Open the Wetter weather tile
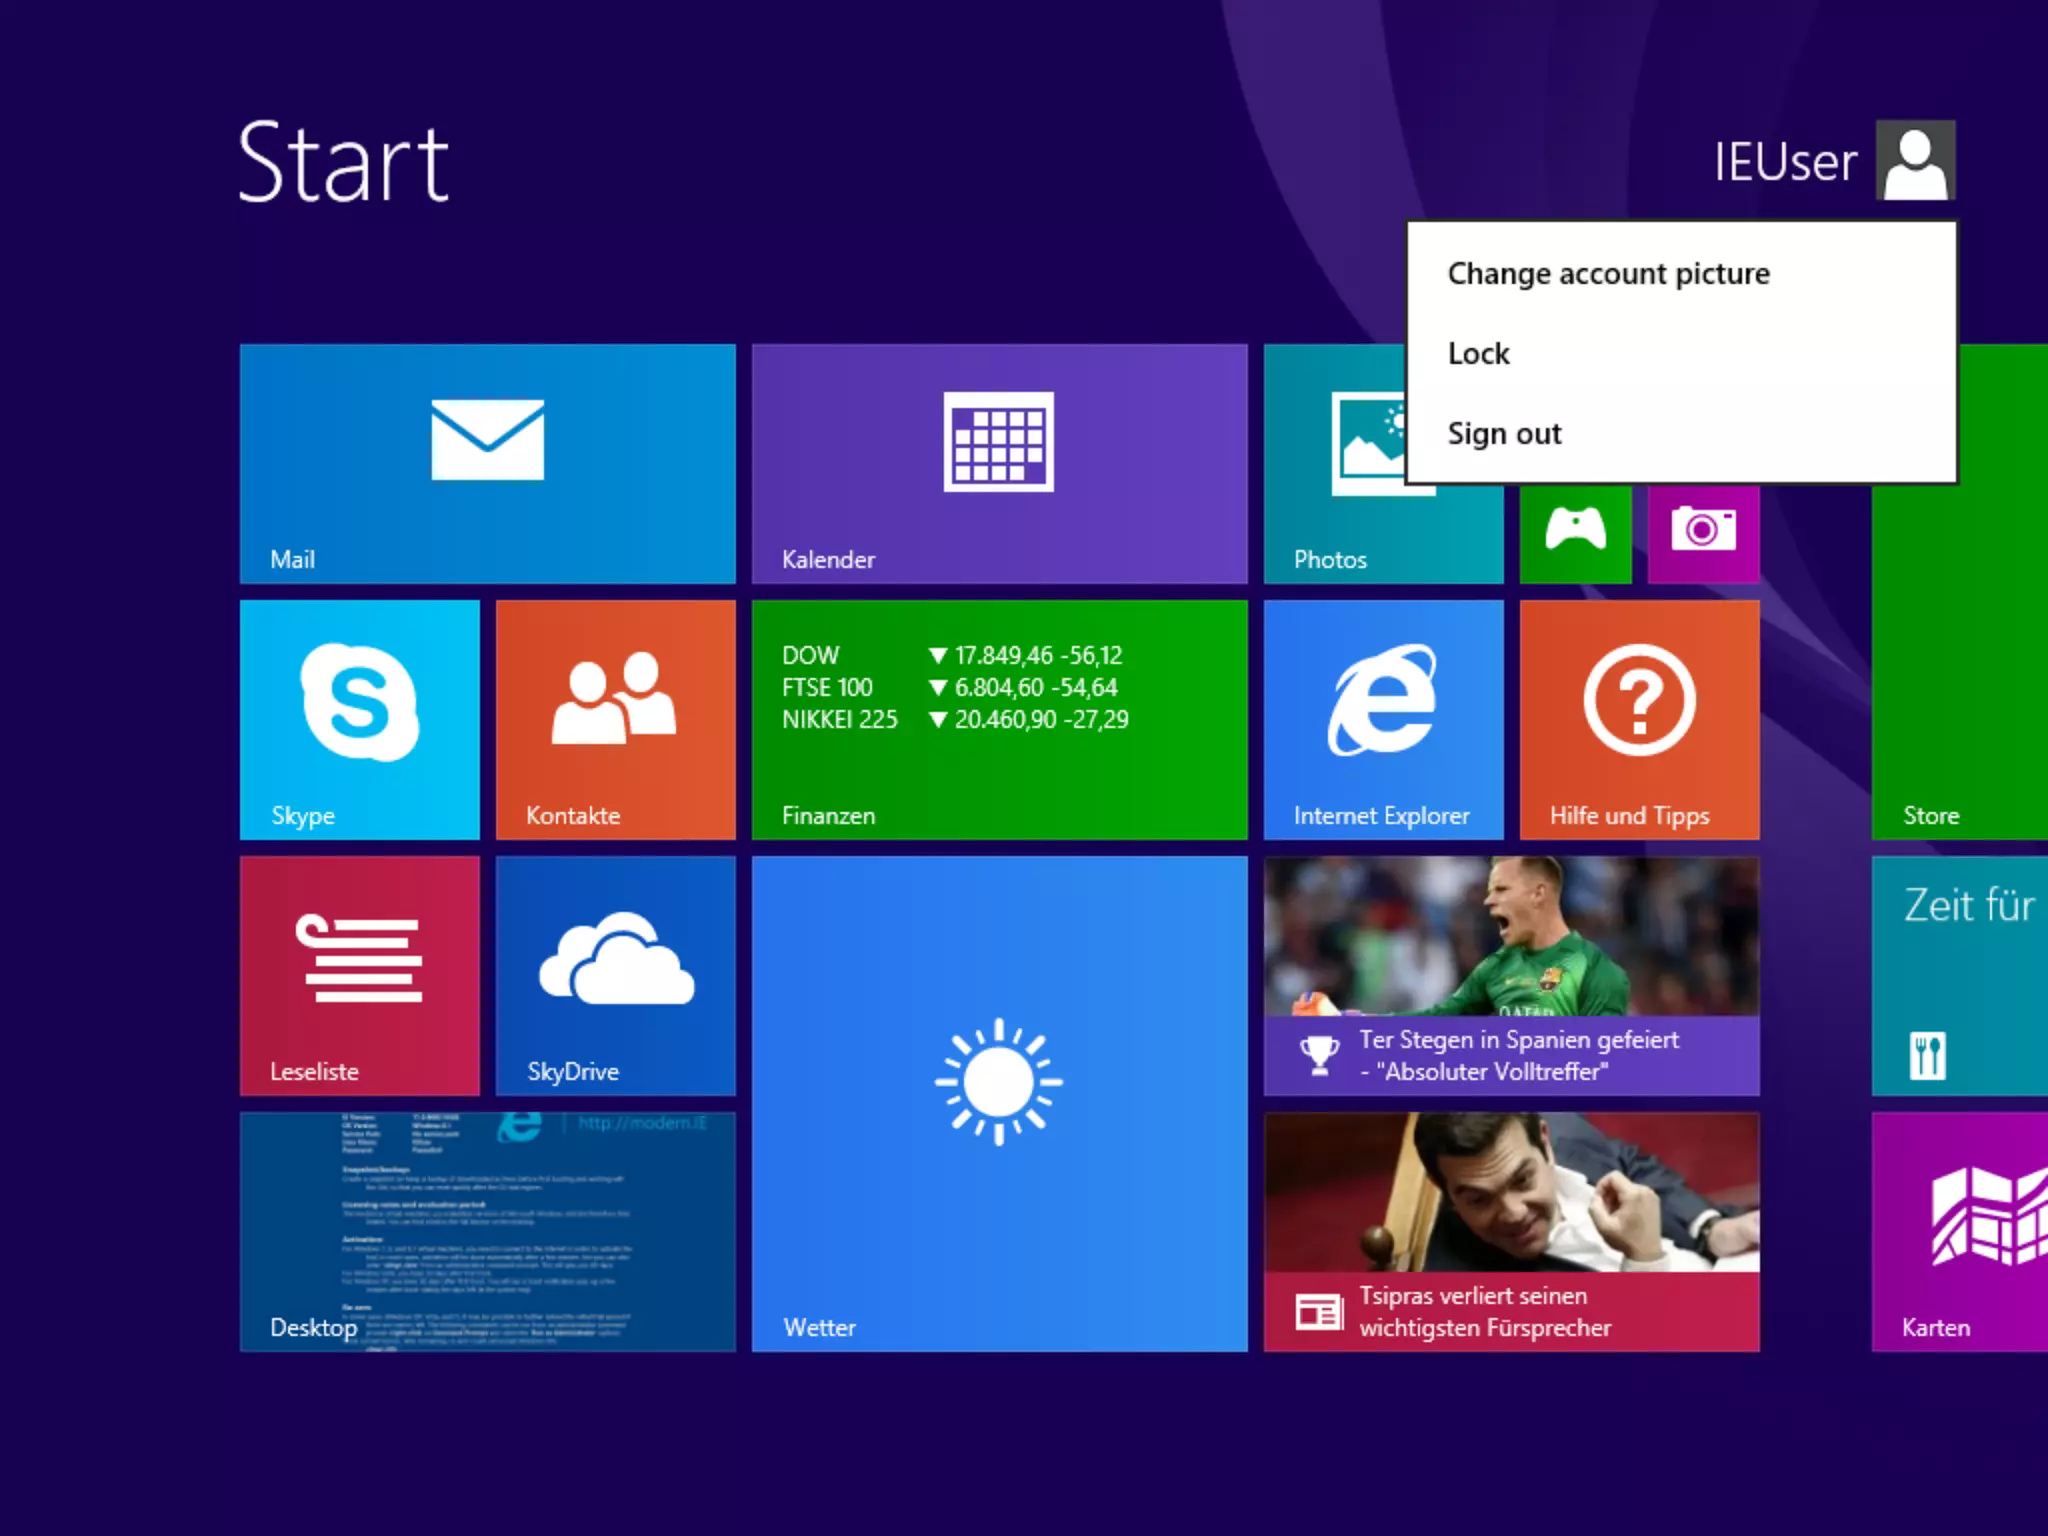Screen dimensions: 2048x1536 click(999, 1103)
